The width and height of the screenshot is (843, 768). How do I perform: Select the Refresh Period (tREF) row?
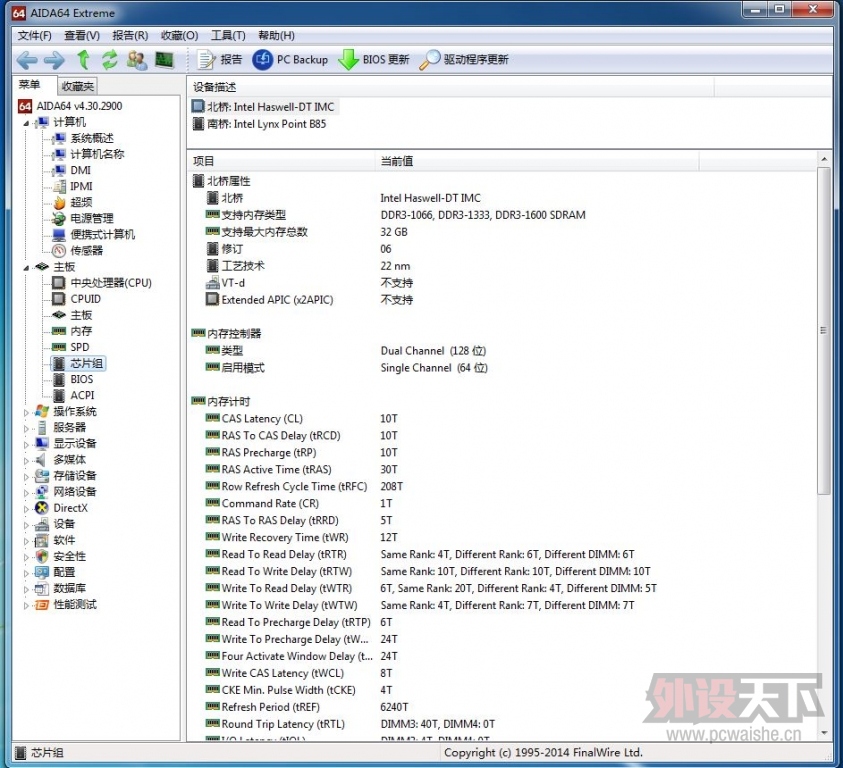click(x=503, y=707)
